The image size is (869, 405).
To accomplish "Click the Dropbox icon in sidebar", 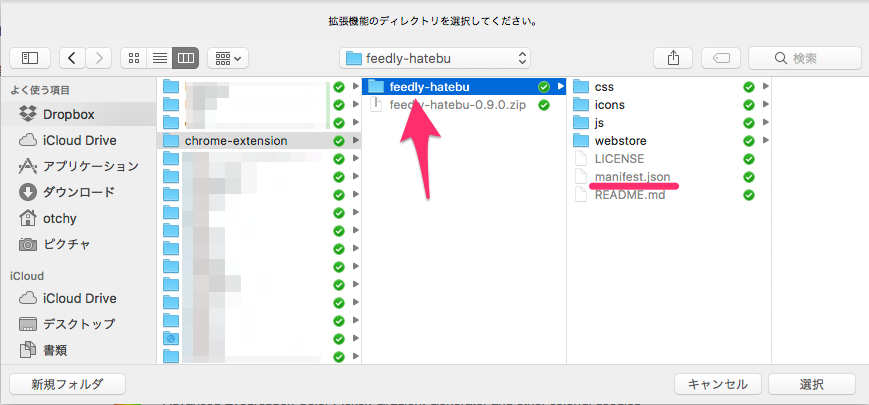I will click(27, 115).
